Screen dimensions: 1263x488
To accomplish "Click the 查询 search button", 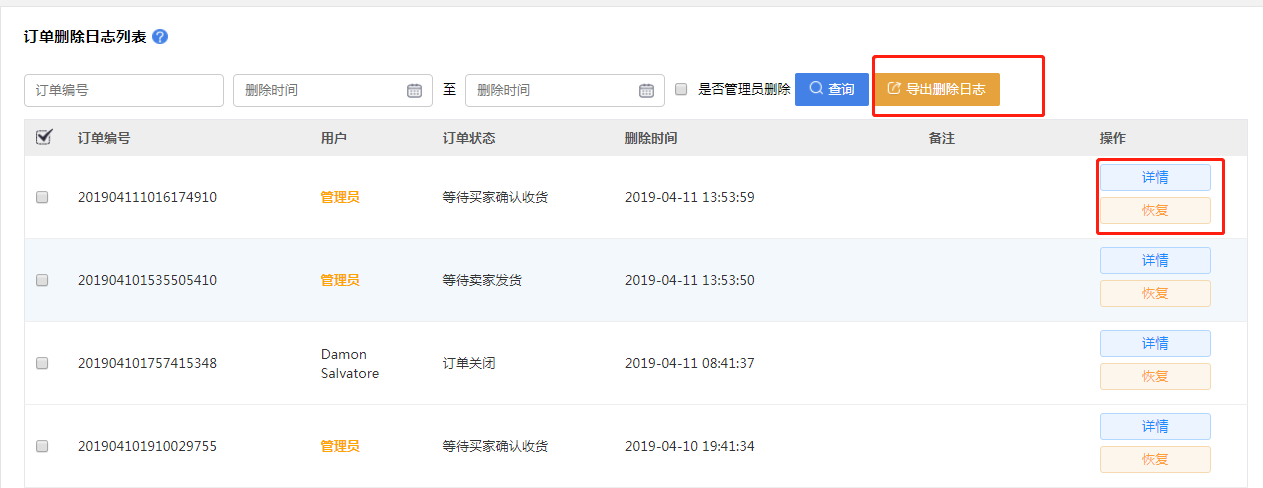I will click(832, 89).
